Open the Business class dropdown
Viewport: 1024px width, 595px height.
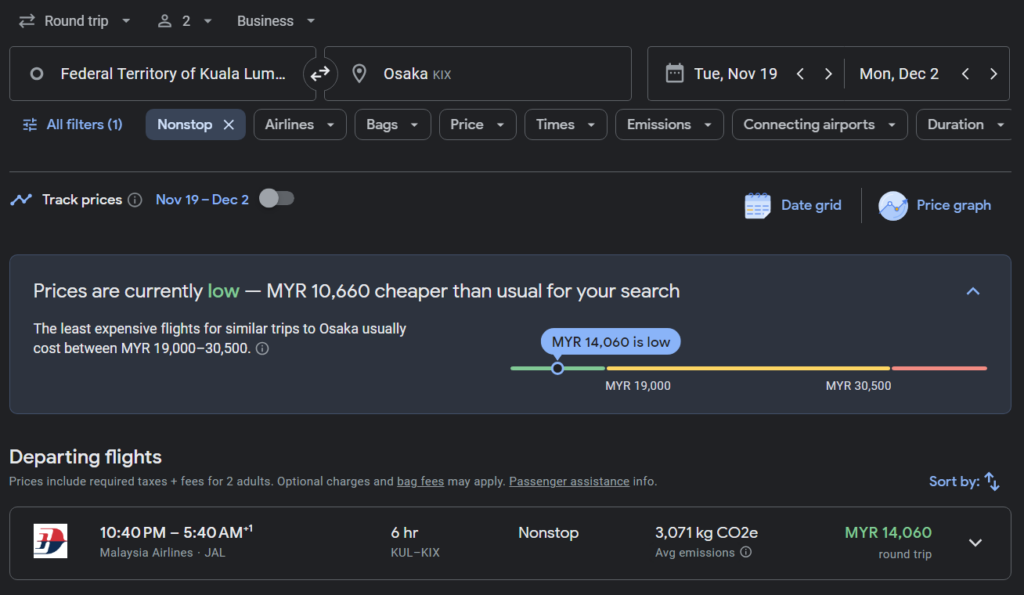[276, 21]
